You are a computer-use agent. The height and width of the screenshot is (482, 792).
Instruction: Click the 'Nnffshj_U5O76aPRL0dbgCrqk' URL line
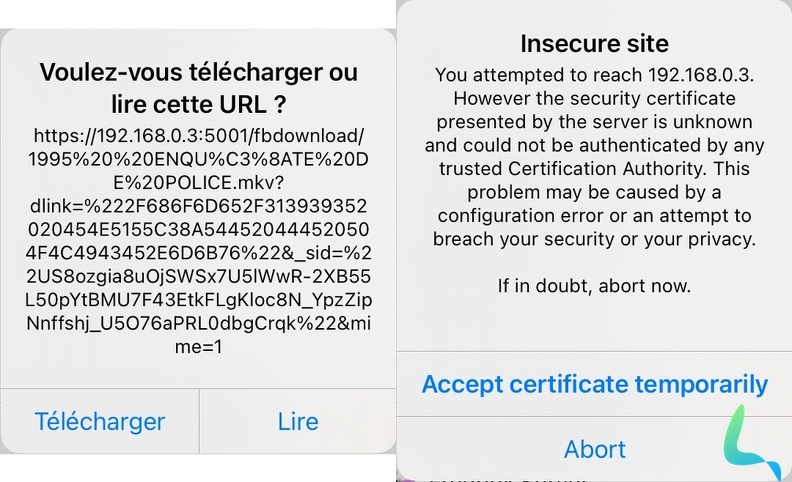pos(199,323)
